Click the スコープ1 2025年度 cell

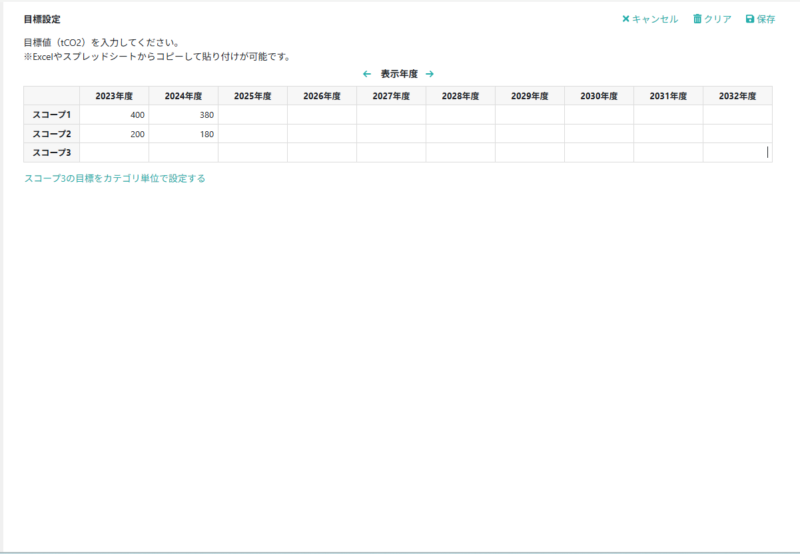click(253, 115)
